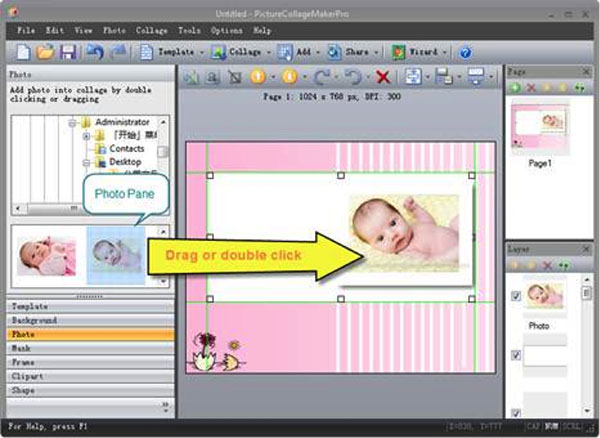The height and width of the screenshot is (438, 600).
Task: Toggle the bottom layer's checkbox
Action: 516,411
